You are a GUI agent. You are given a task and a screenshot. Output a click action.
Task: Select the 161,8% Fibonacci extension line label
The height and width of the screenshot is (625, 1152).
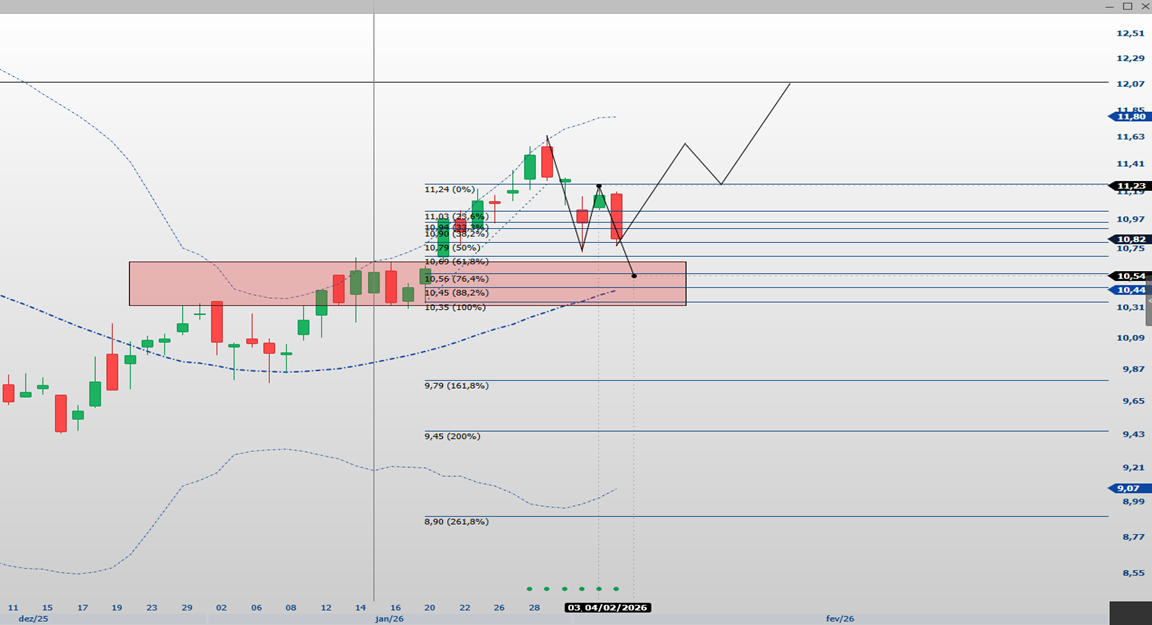point(456,385)
